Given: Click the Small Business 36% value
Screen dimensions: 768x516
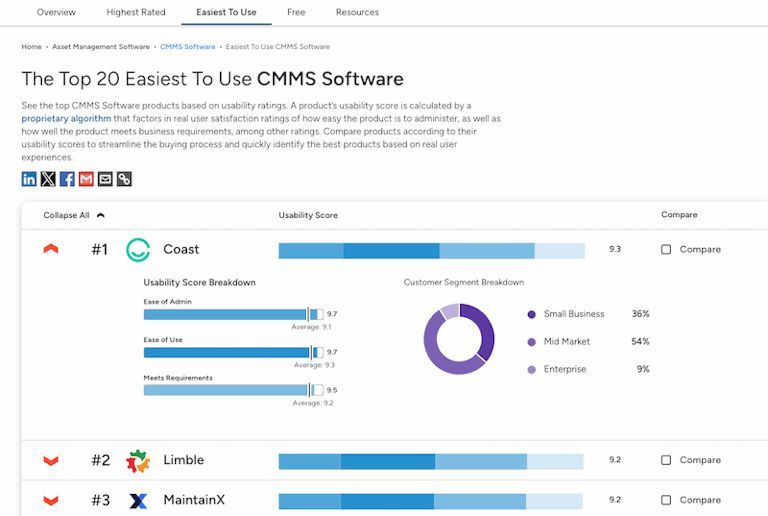Looking at the screenshot, I should (640, 314).
